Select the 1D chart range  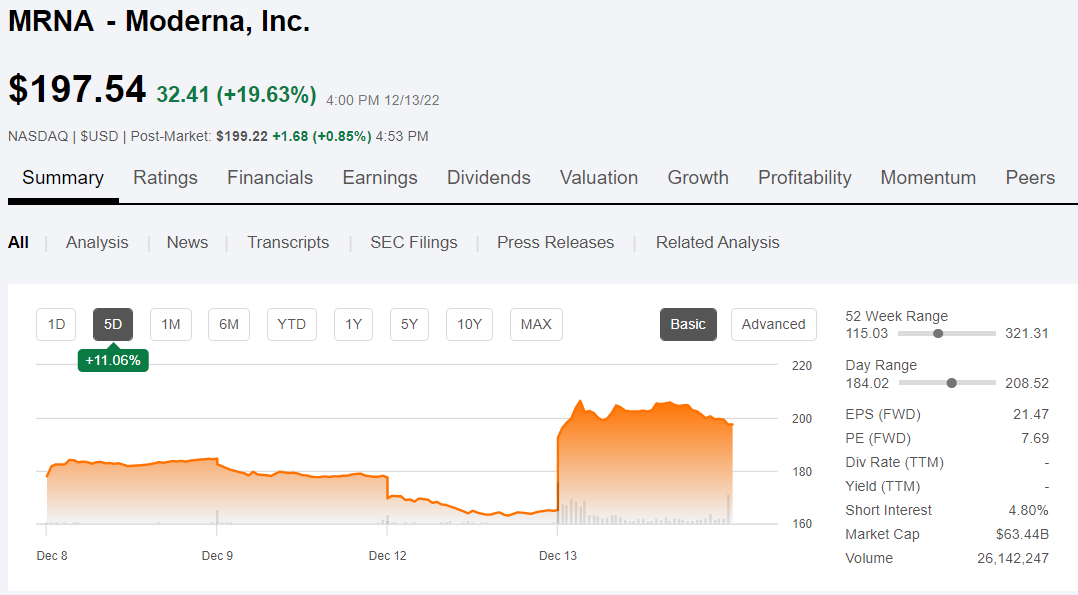click(x=56, y=324)
